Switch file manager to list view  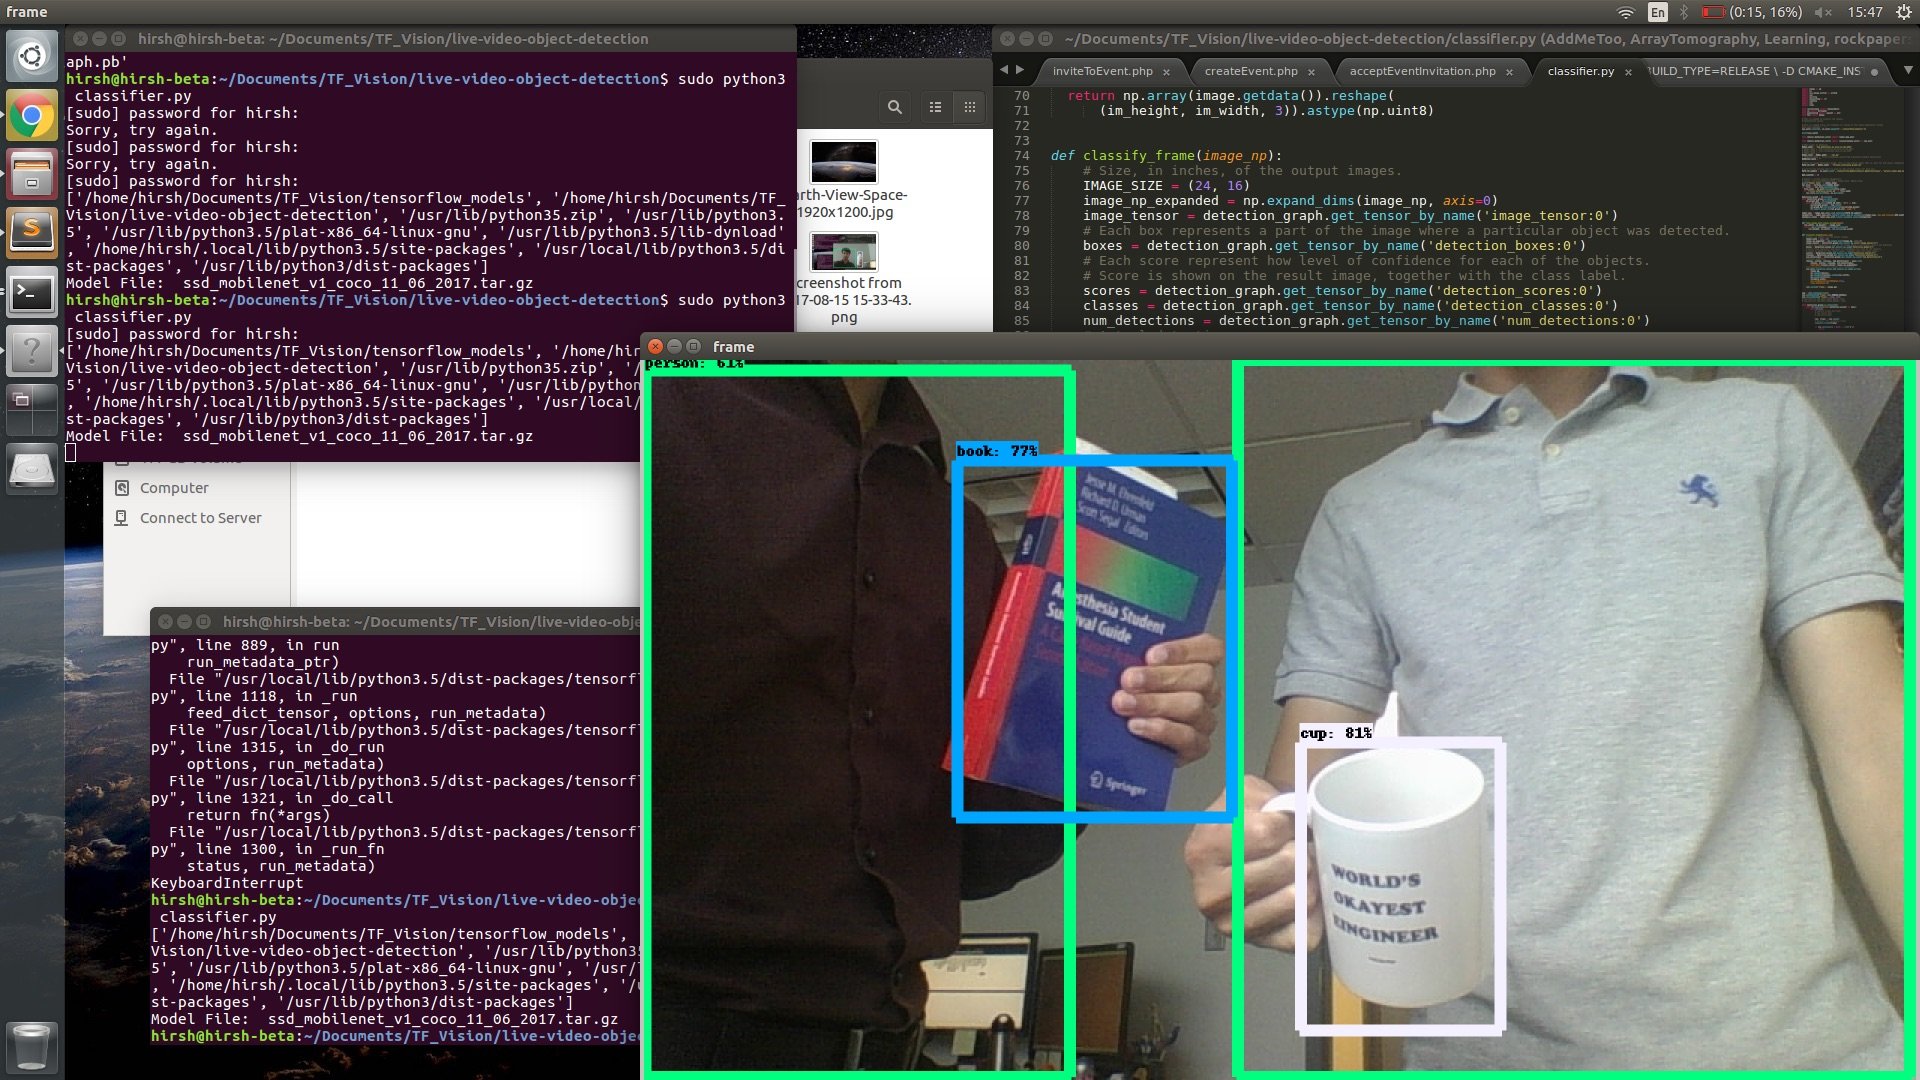(935, 107)
